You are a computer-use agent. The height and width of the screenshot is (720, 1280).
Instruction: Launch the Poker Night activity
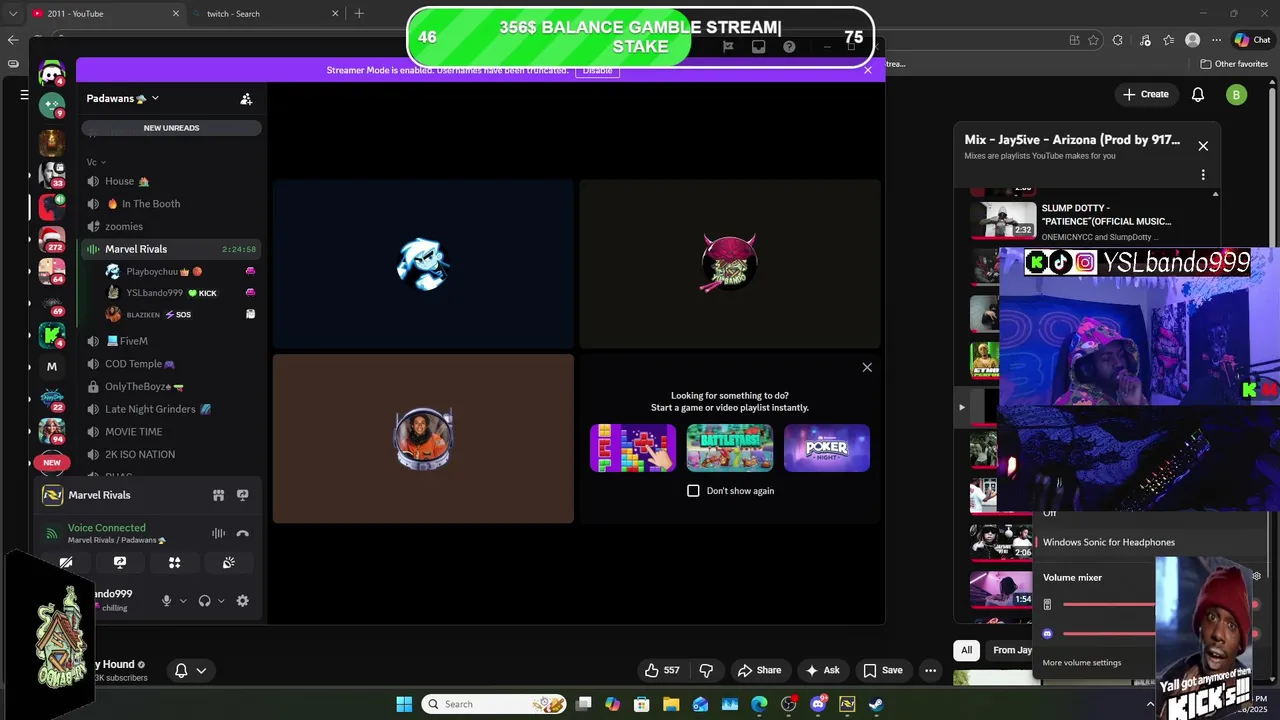pos(827,448)
